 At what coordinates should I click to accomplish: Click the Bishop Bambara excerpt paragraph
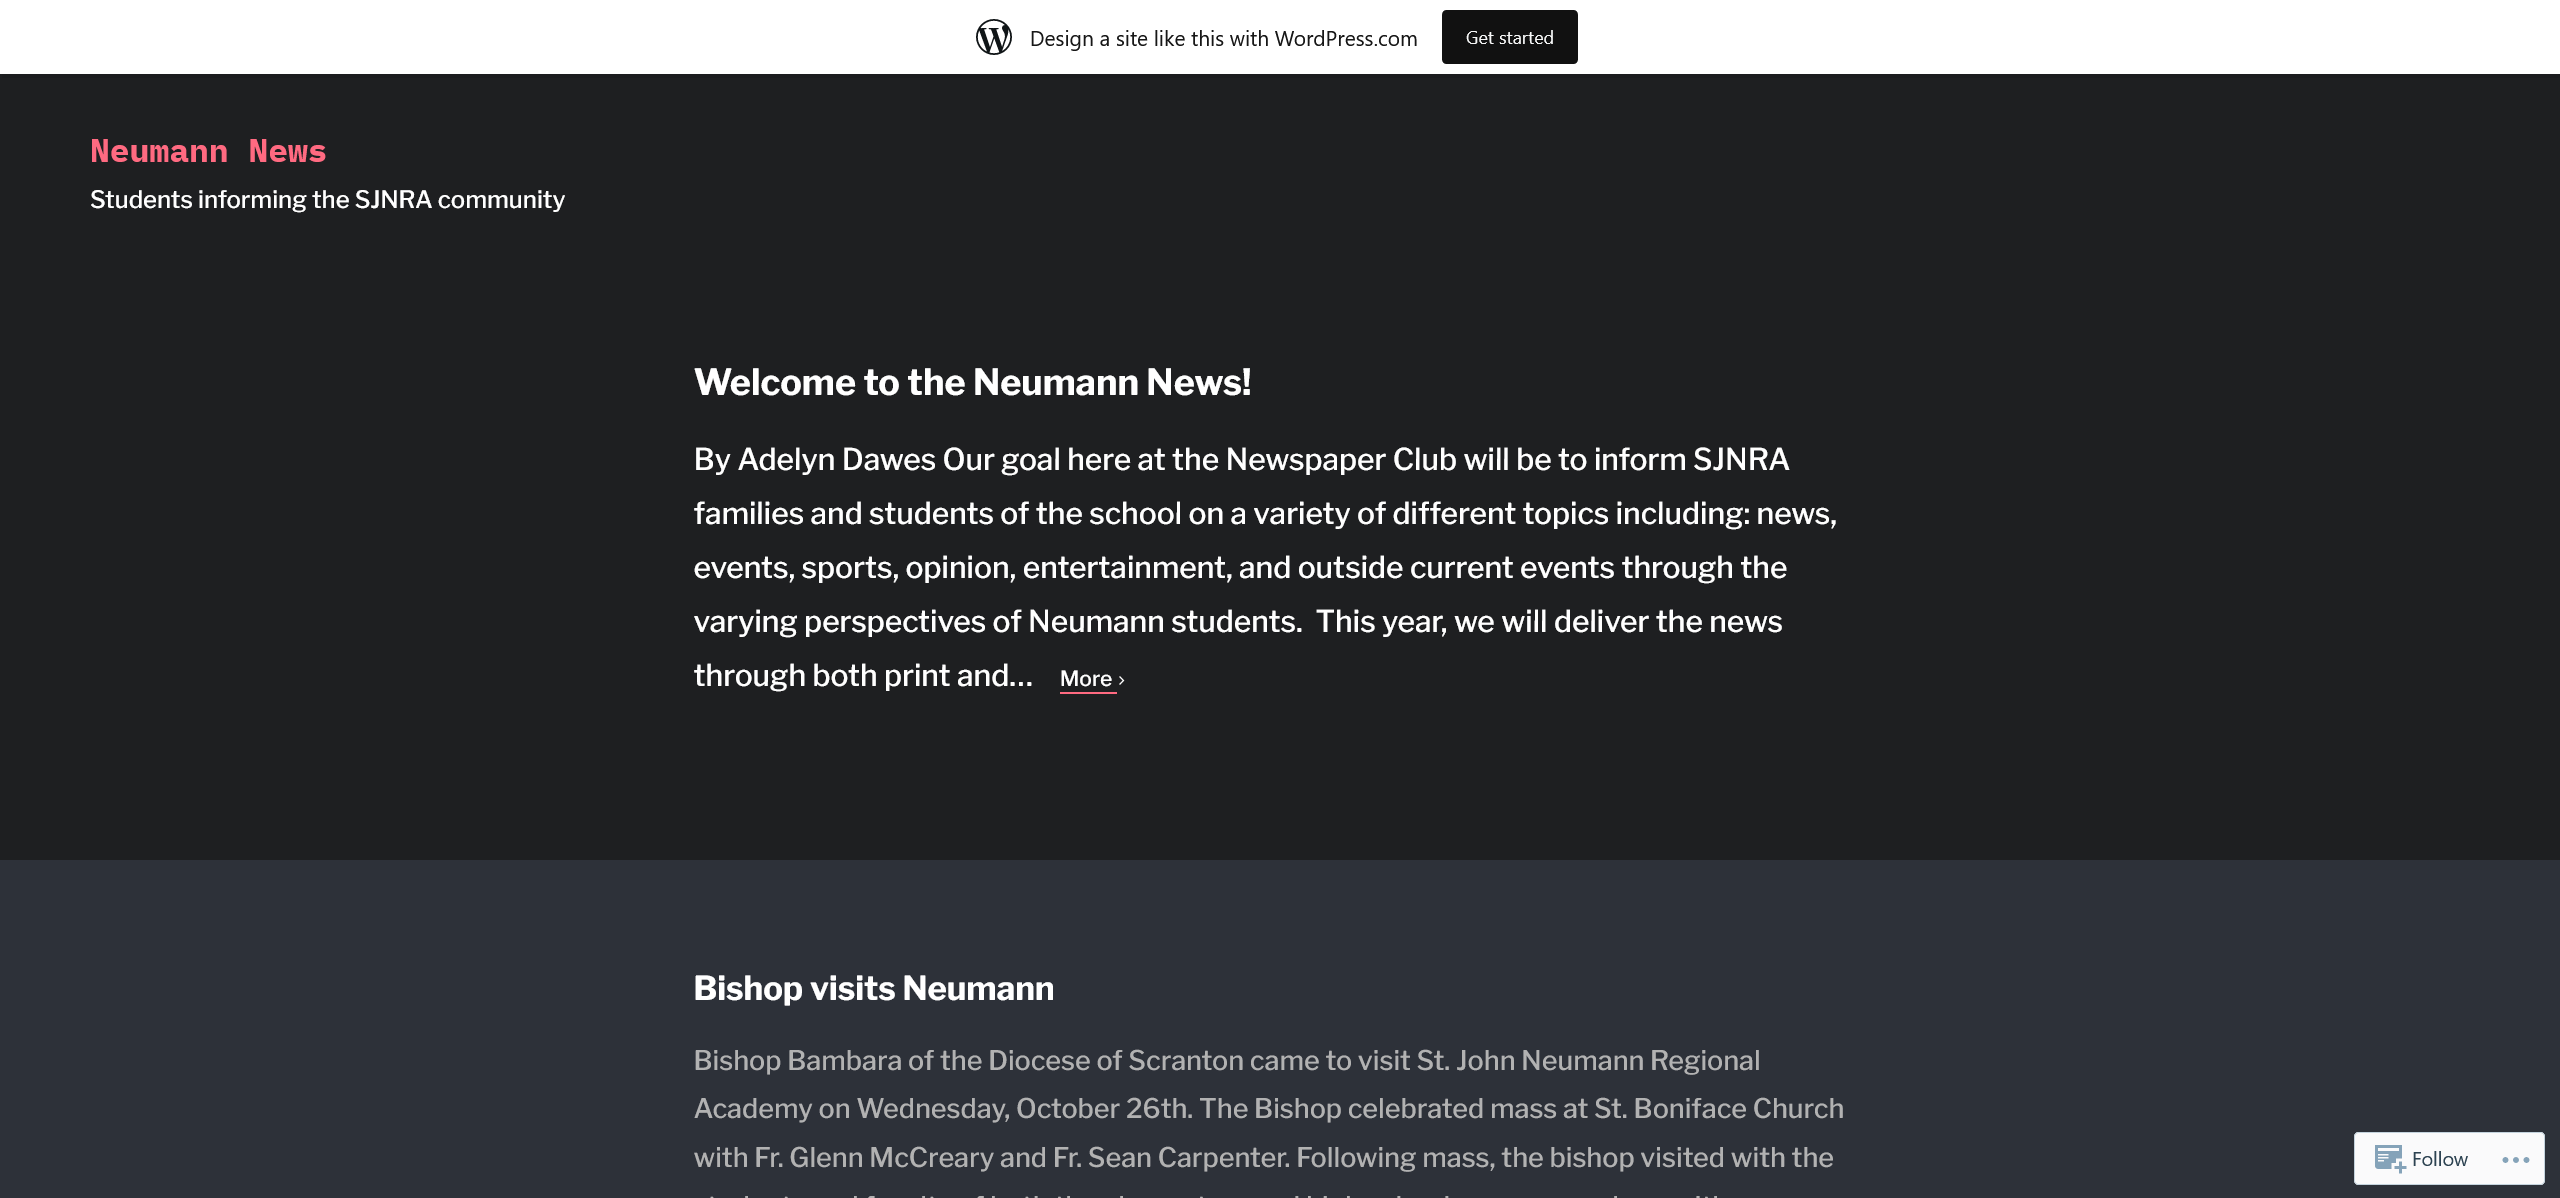(1226, 1060)
